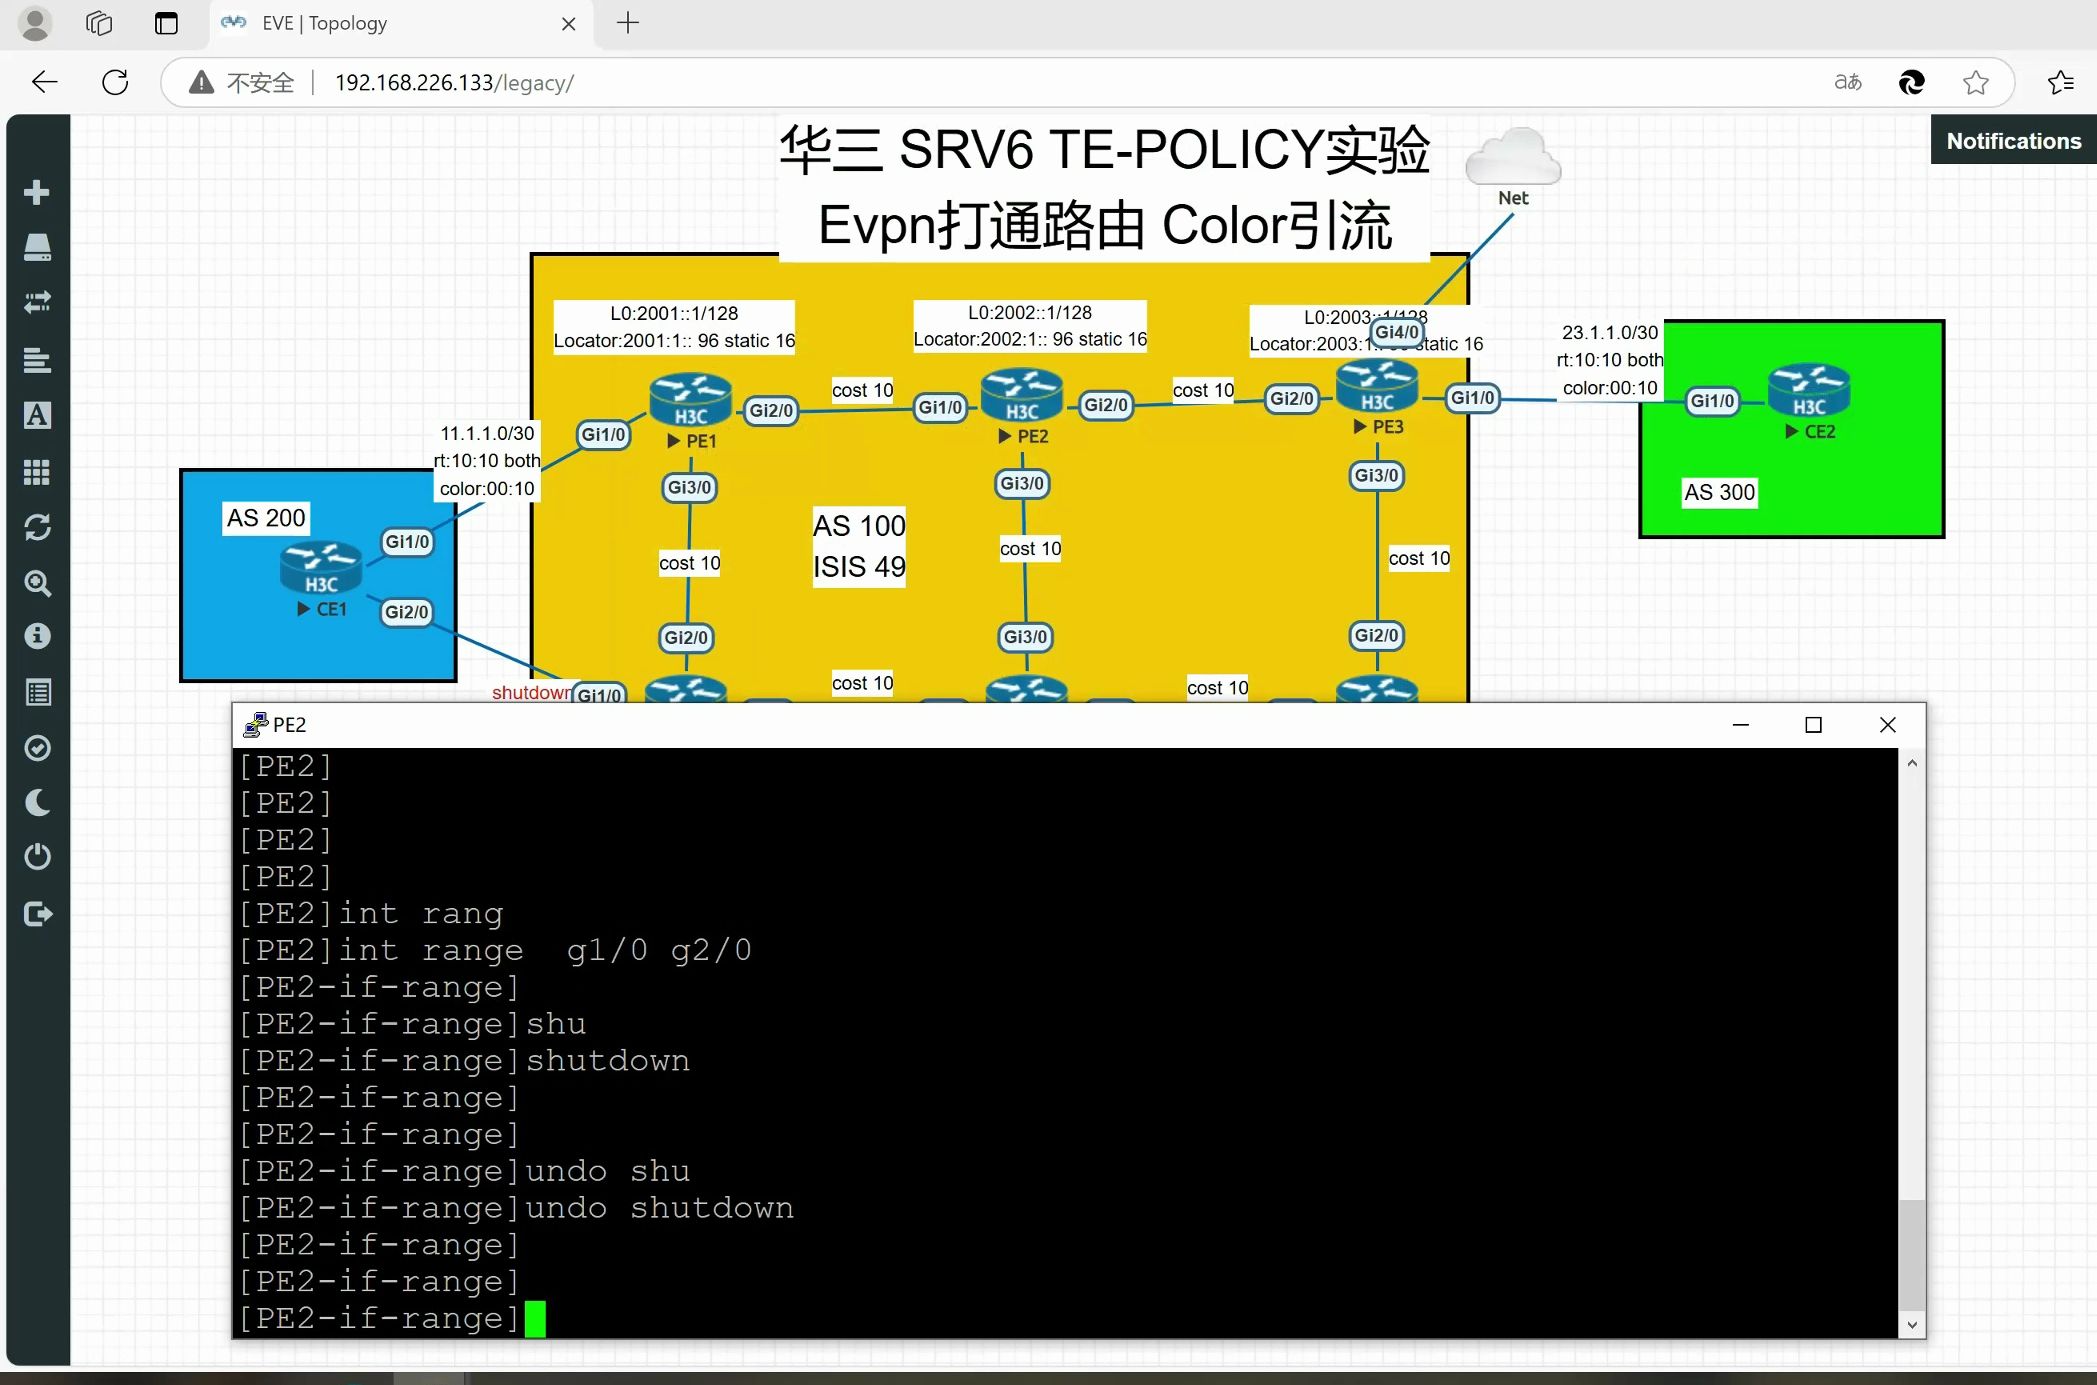Select the Startup-configs sidebar icon
Screen dimensions: 2097x1385
[38, 360]
